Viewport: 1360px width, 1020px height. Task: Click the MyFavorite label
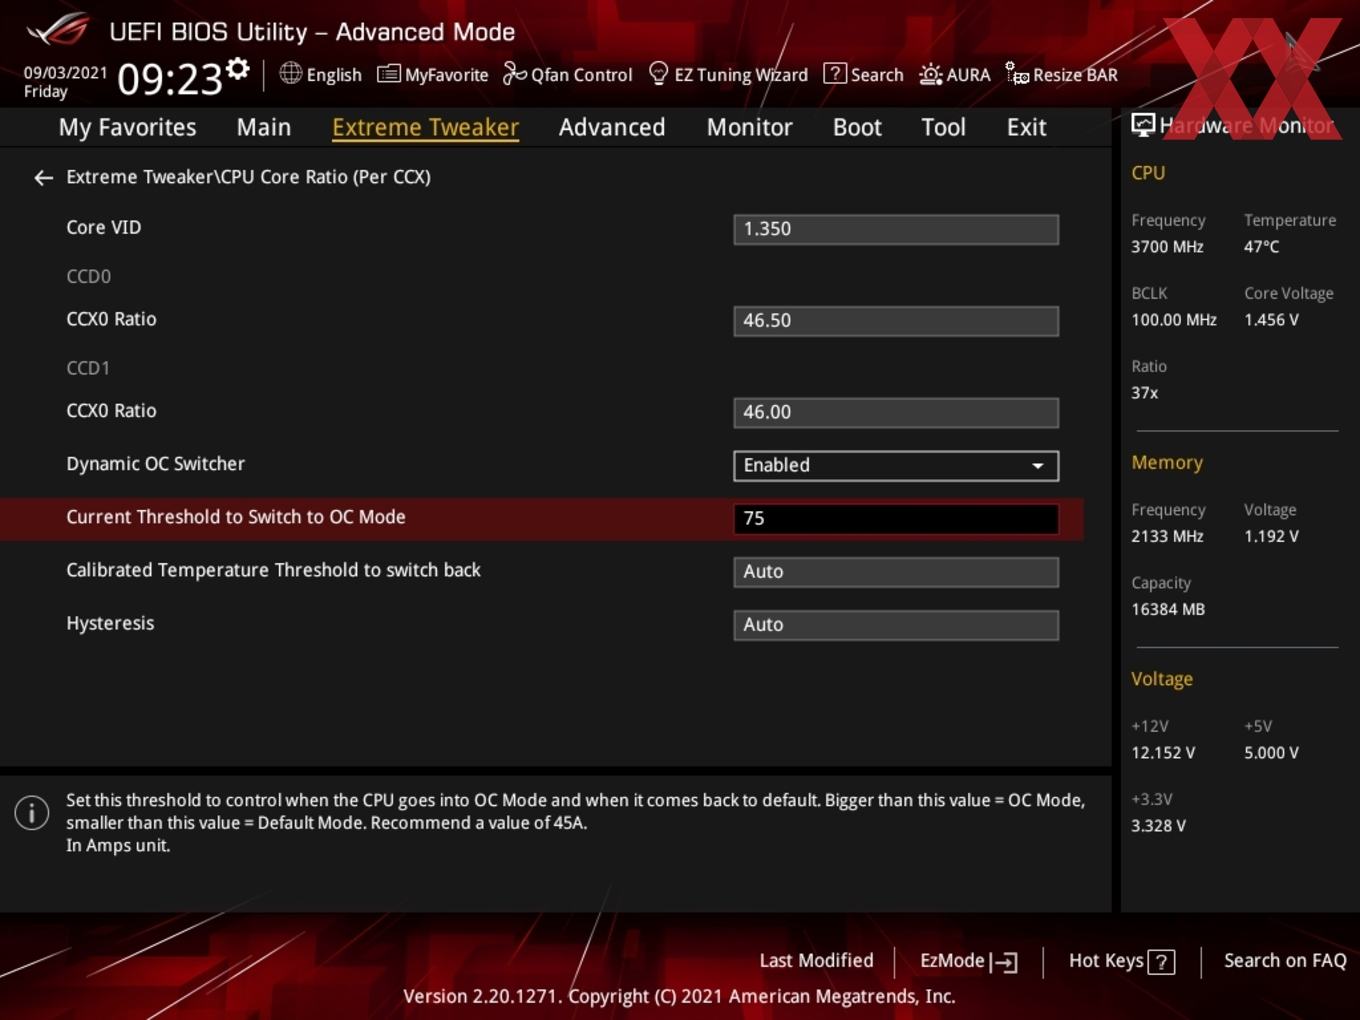click(446, 75)
